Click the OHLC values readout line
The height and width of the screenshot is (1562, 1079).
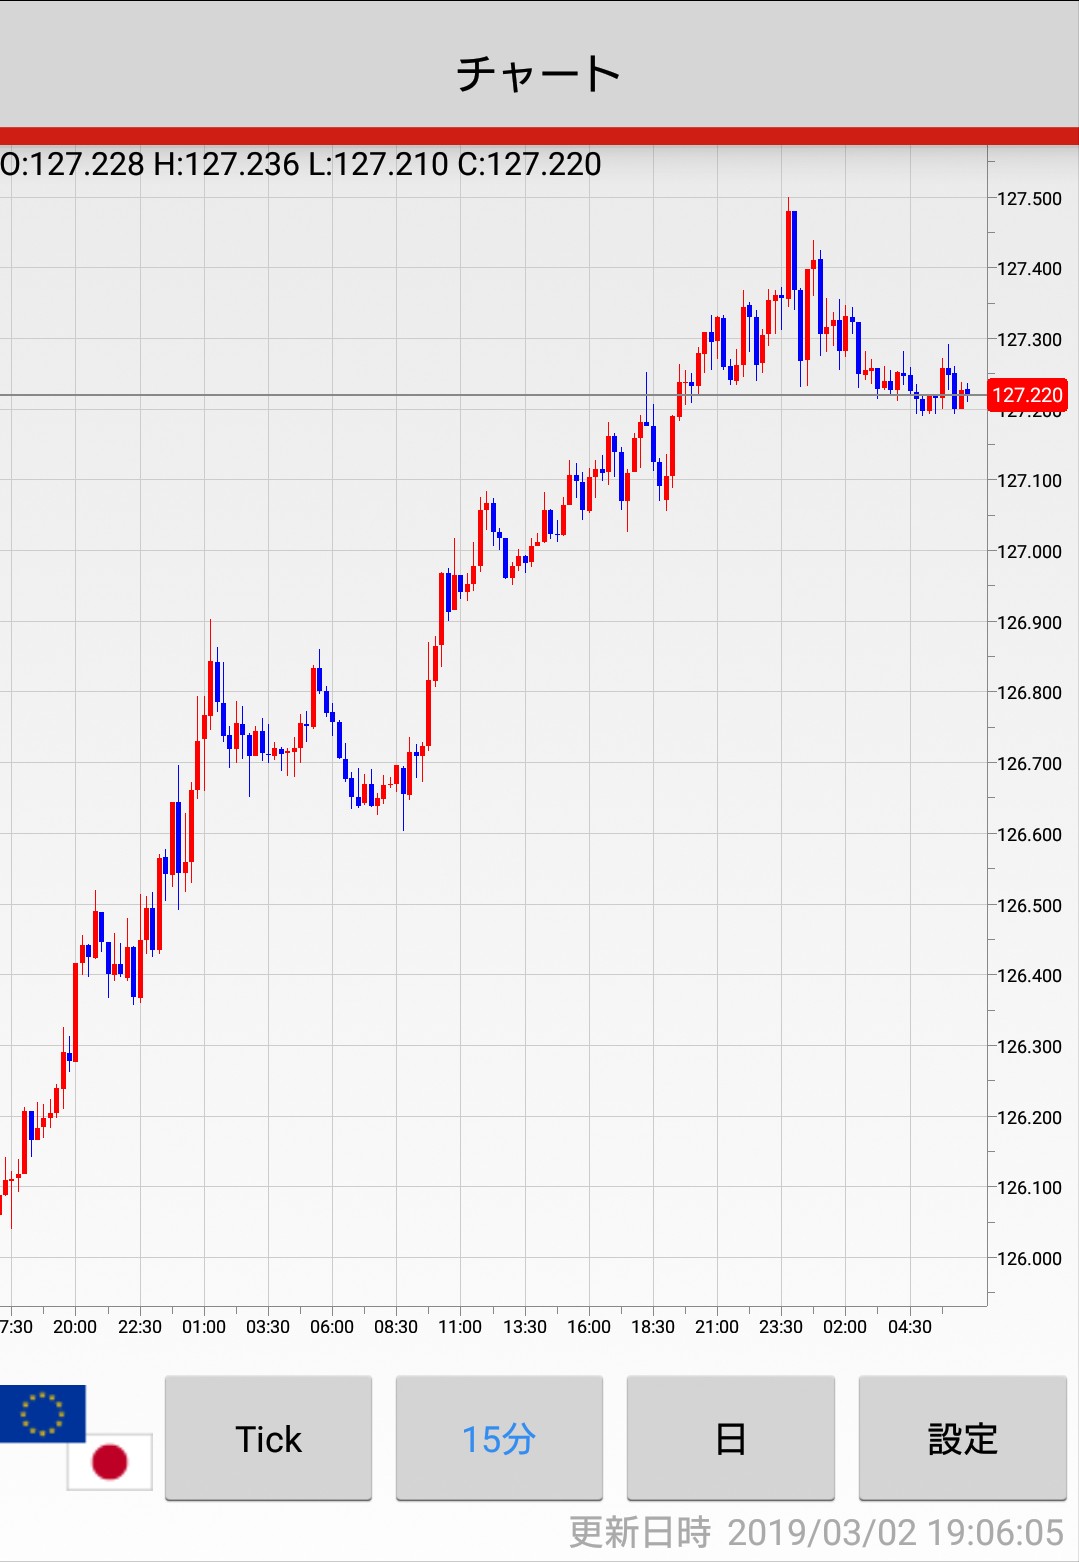coord(301,164)
